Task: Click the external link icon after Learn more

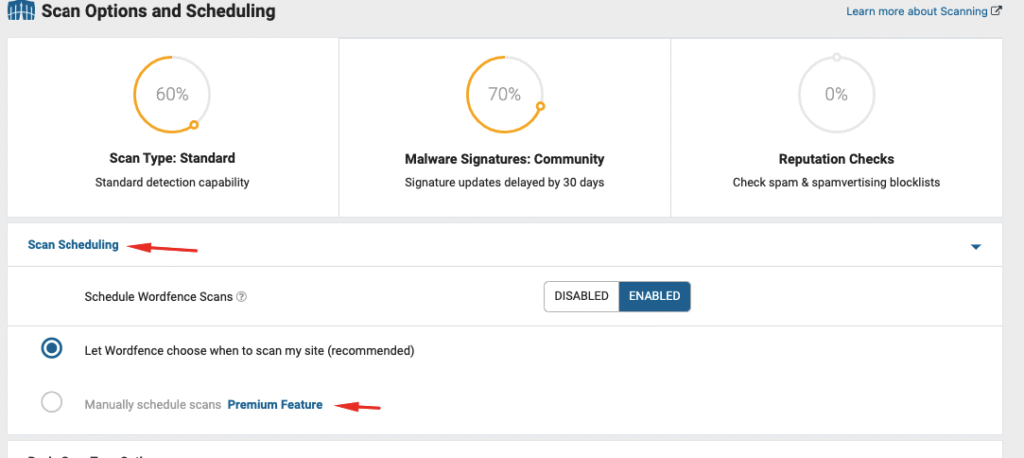Action: 996,11
